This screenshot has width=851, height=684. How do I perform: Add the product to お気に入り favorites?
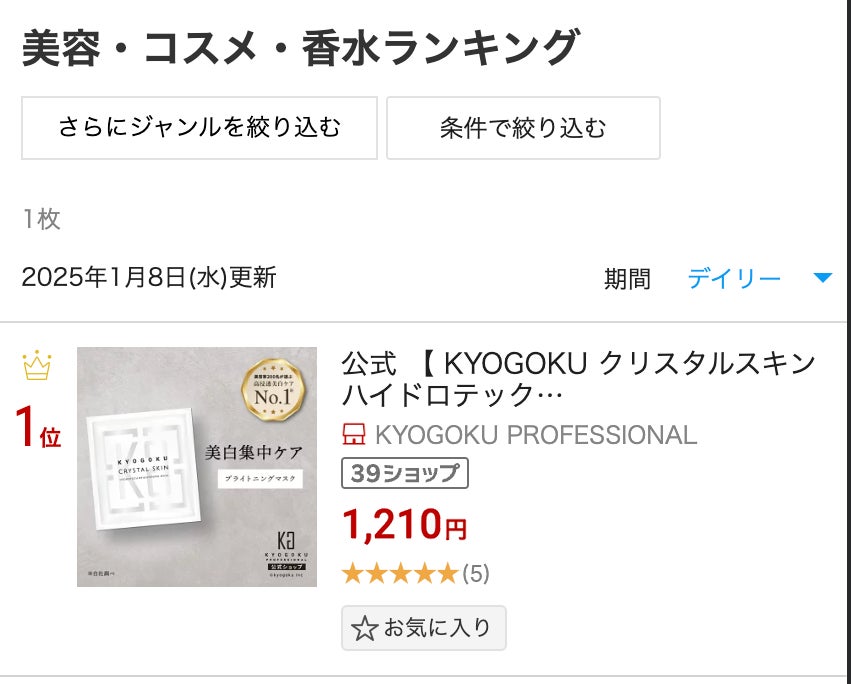[x=424, y=628]
